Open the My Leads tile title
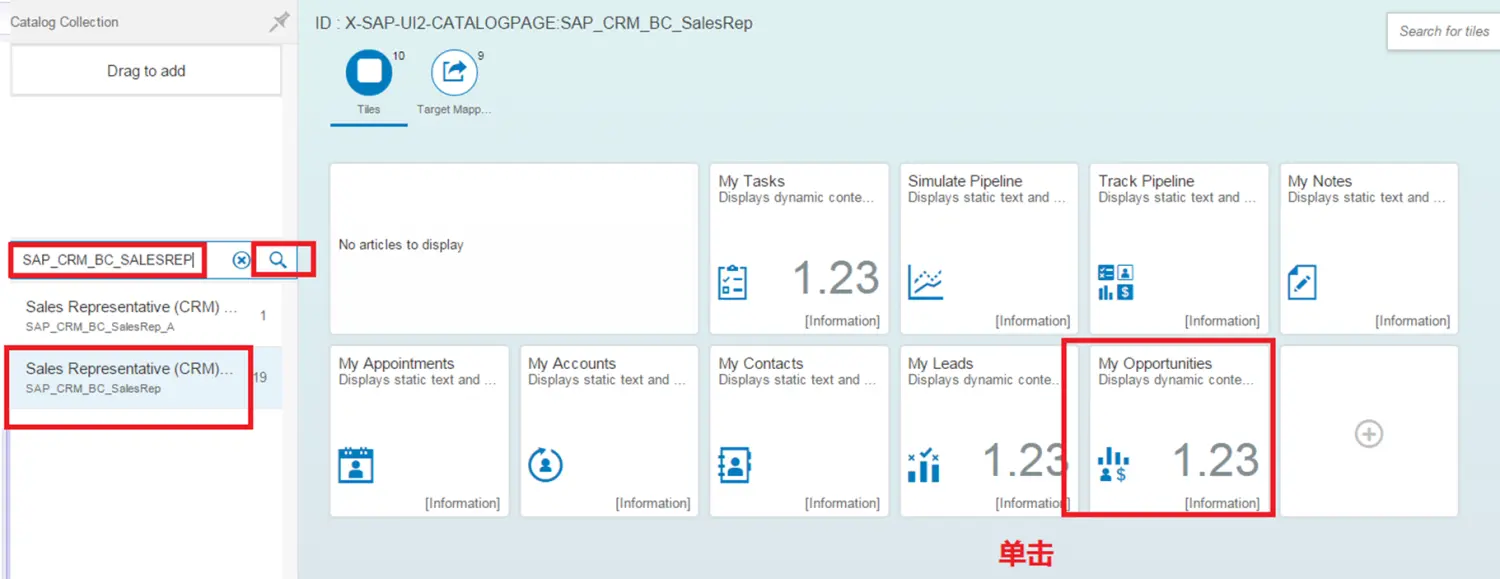The width and height of the screenshot is (1500, 579). coord(940,363)
